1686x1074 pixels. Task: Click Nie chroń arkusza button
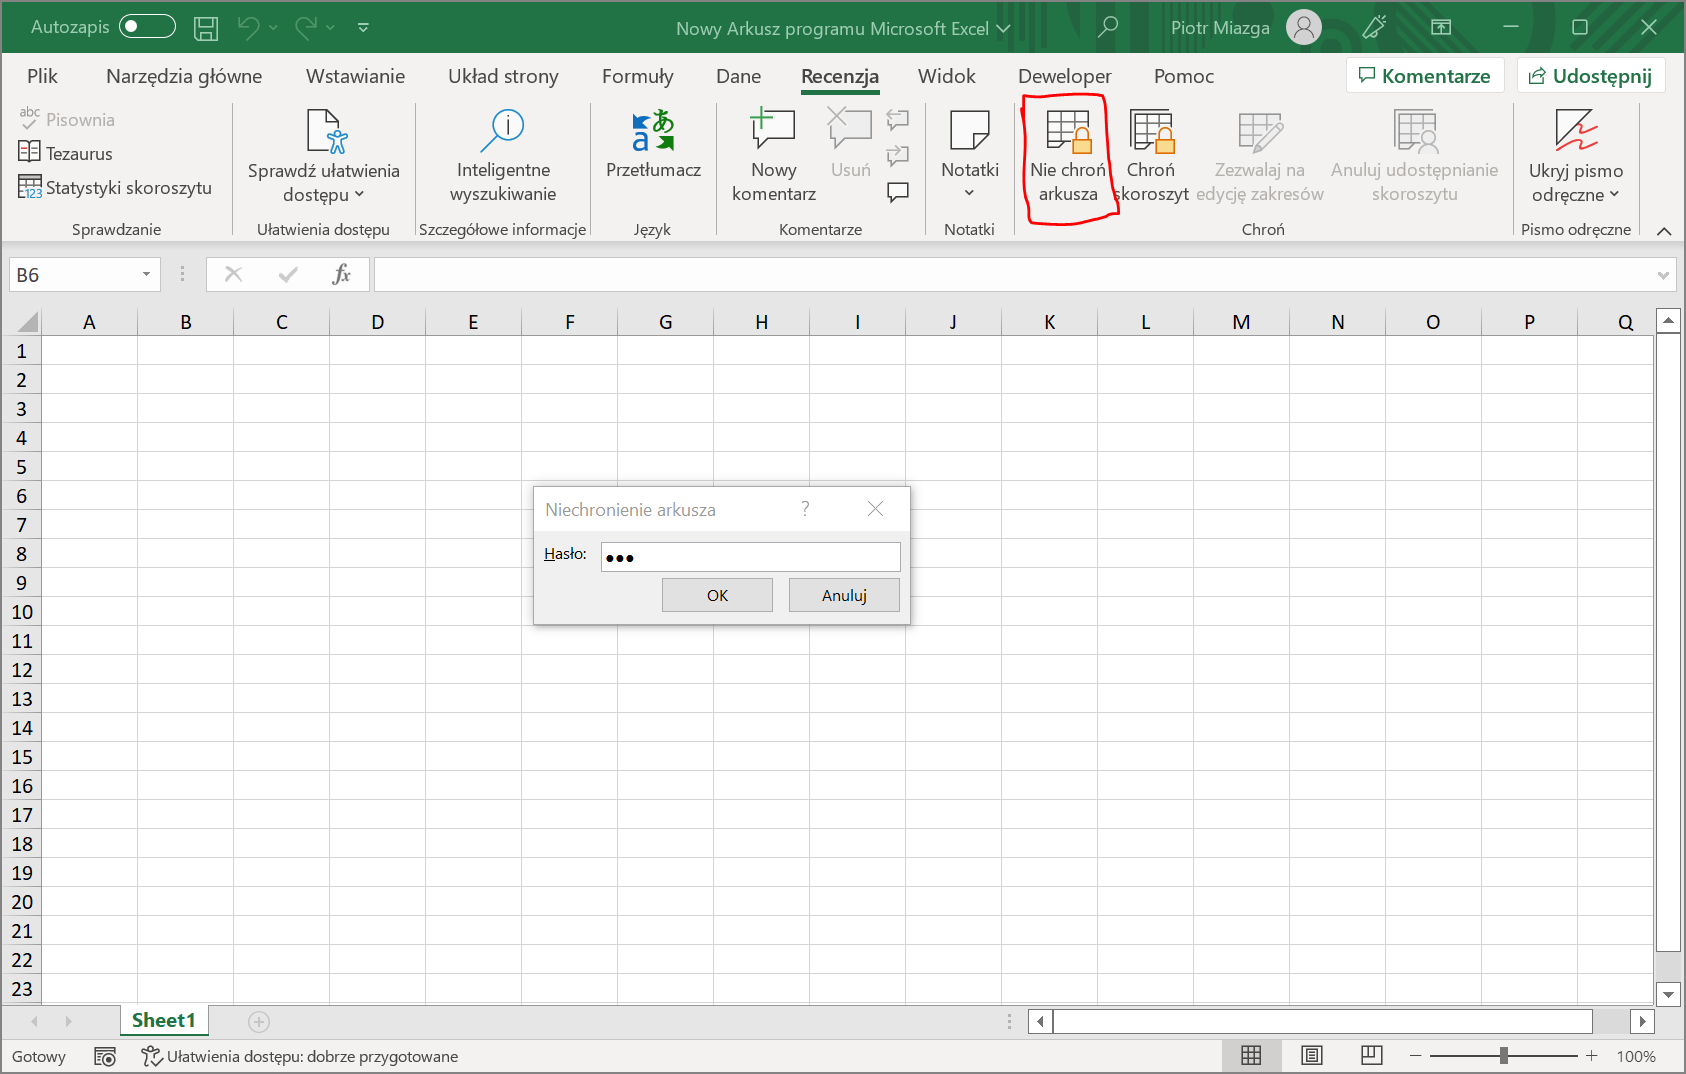1068,156
